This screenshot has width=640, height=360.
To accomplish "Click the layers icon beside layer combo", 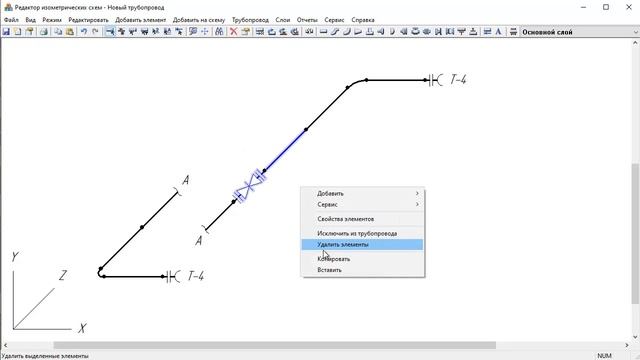I will click(513, 31).
